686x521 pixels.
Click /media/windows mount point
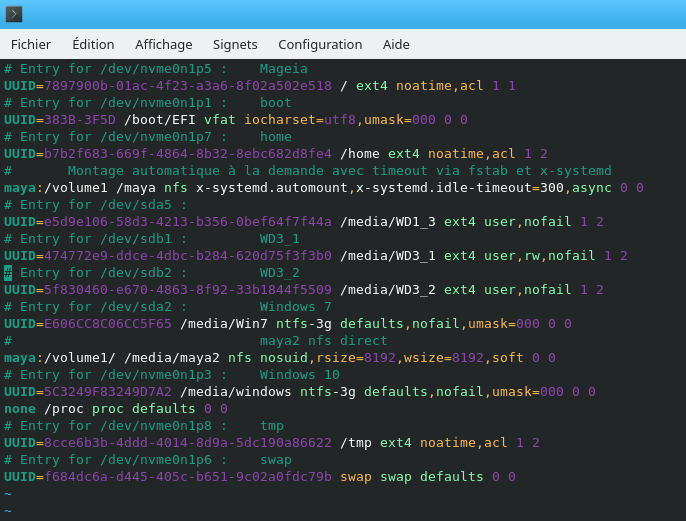[x=235, y=392]
